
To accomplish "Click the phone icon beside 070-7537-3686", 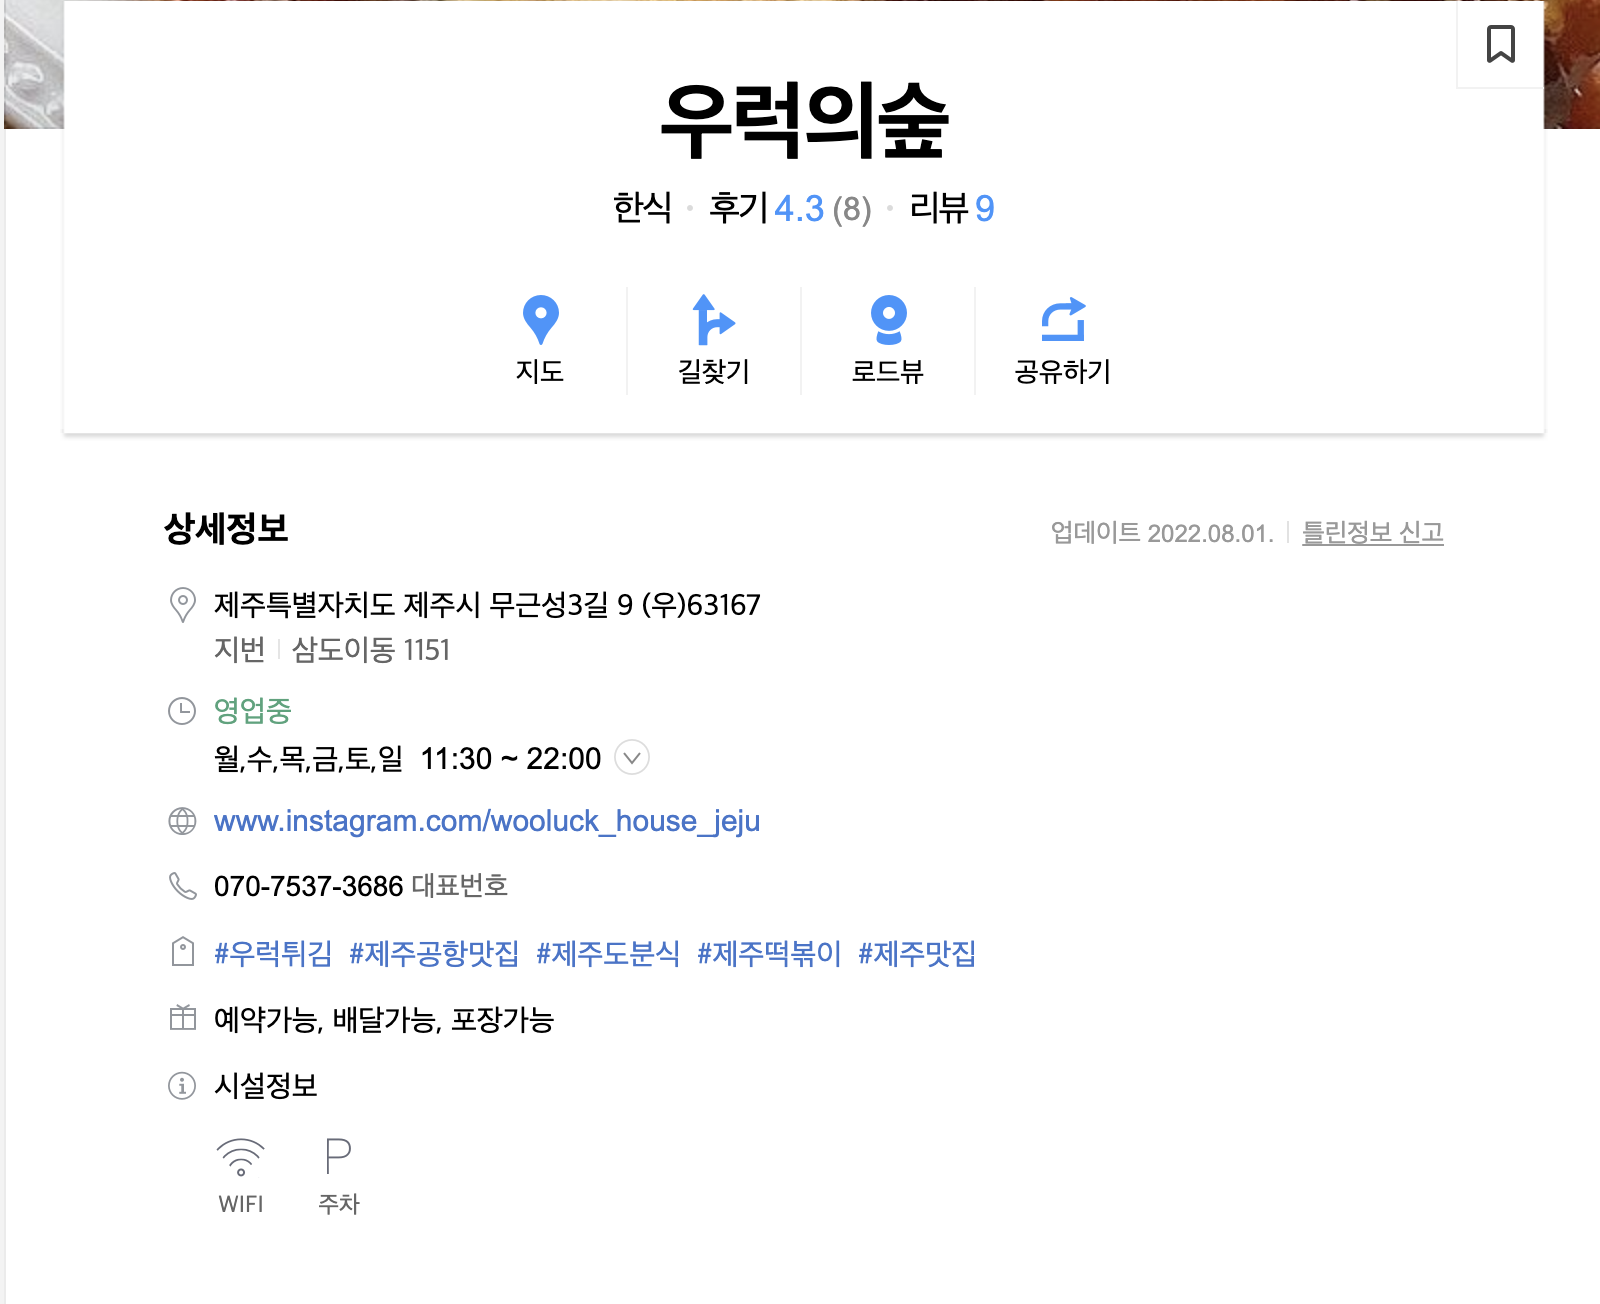I will pos(182,886).
